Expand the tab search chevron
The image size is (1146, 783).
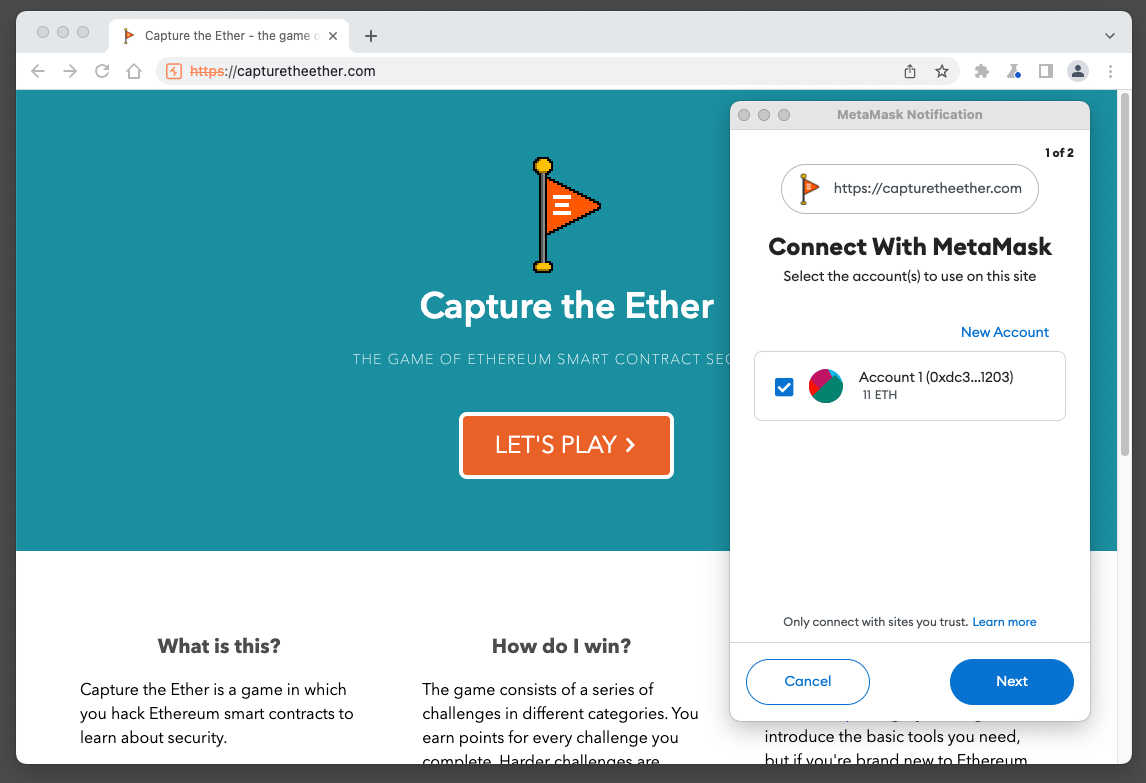1109,36
